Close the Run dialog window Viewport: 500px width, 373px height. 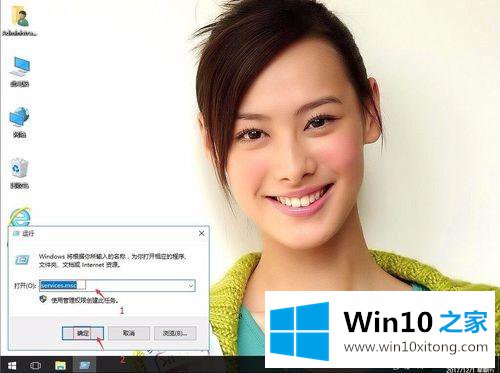click(x=201, y=233)
